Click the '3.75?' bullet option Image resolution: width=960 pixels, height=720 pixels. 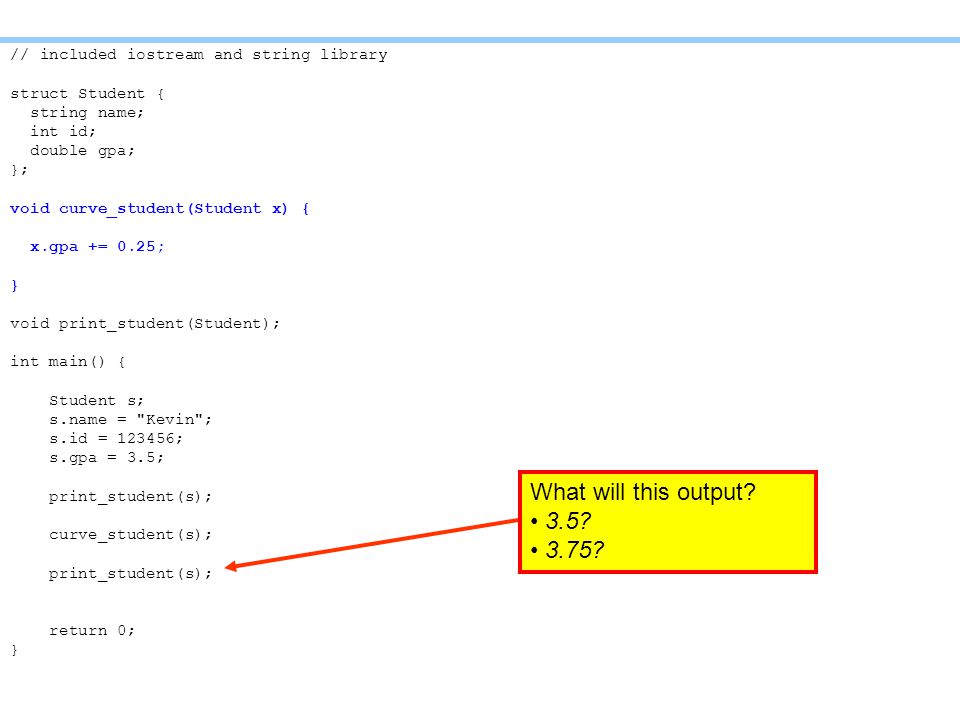pos(574,550)
